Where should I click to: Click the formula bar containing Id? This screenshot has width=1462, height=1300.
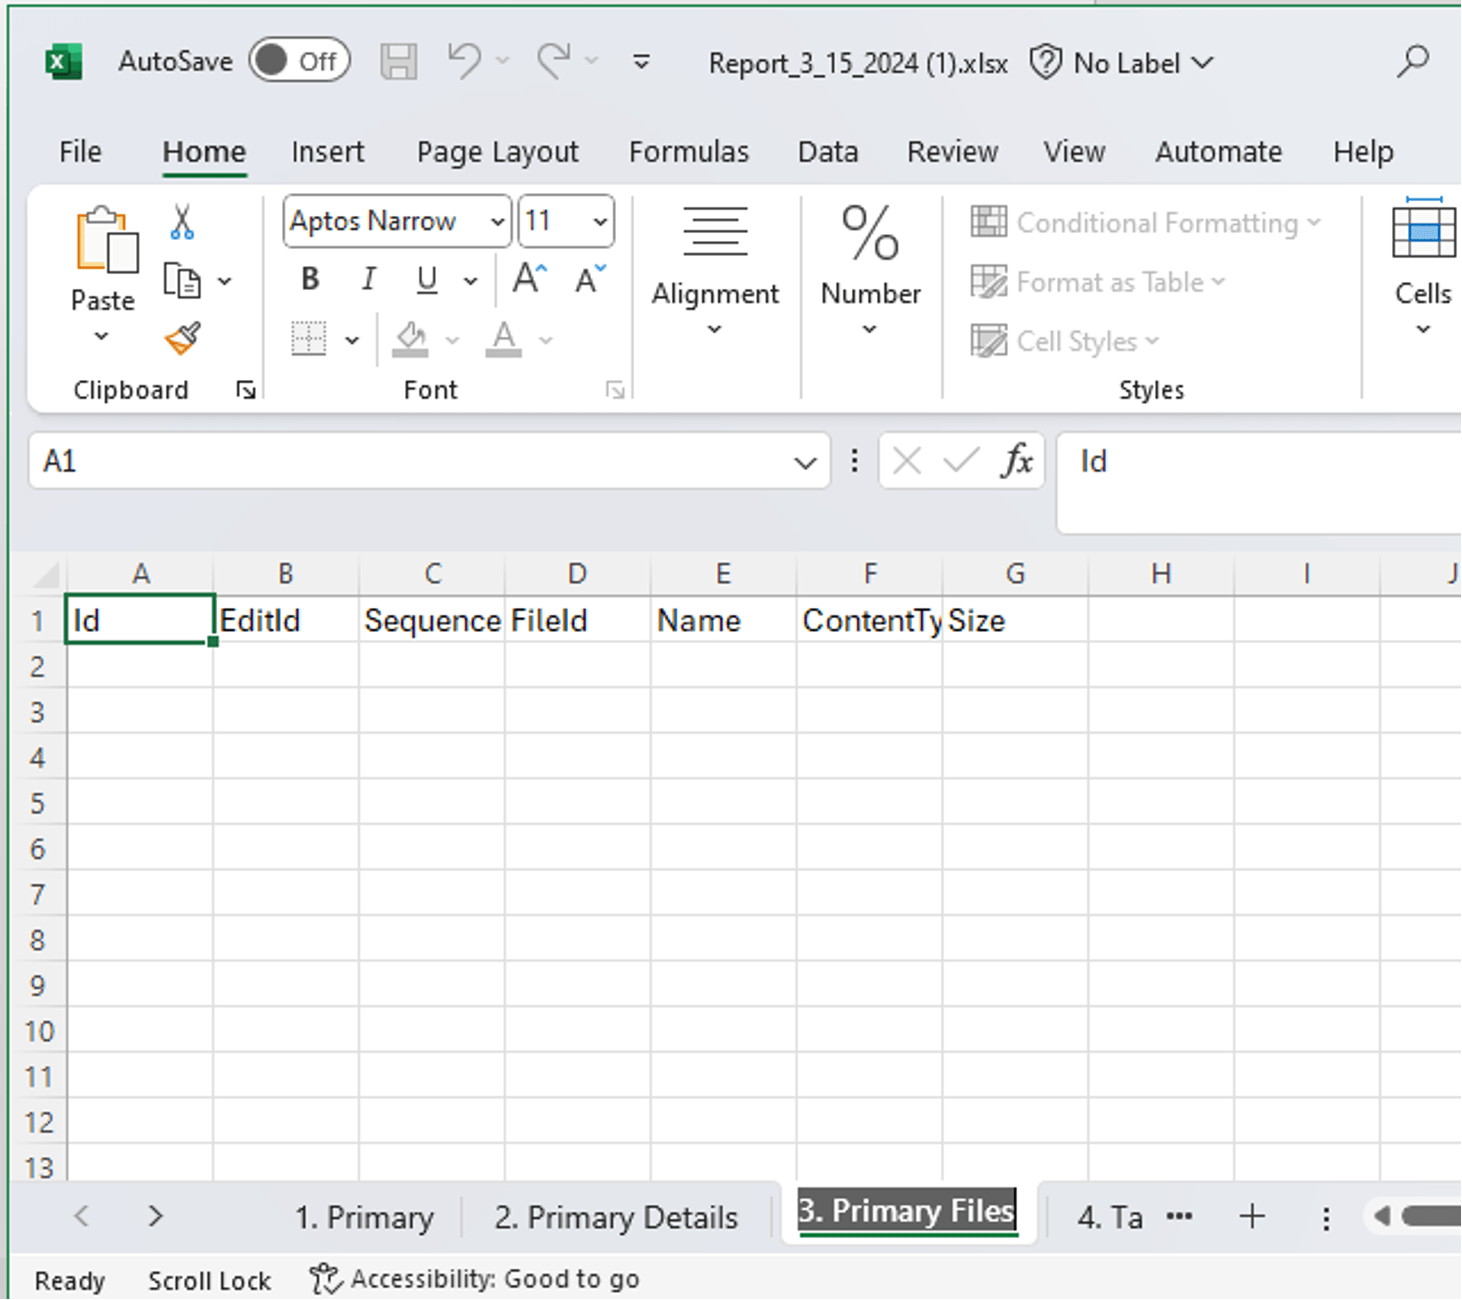click(x=1260, y=482)
